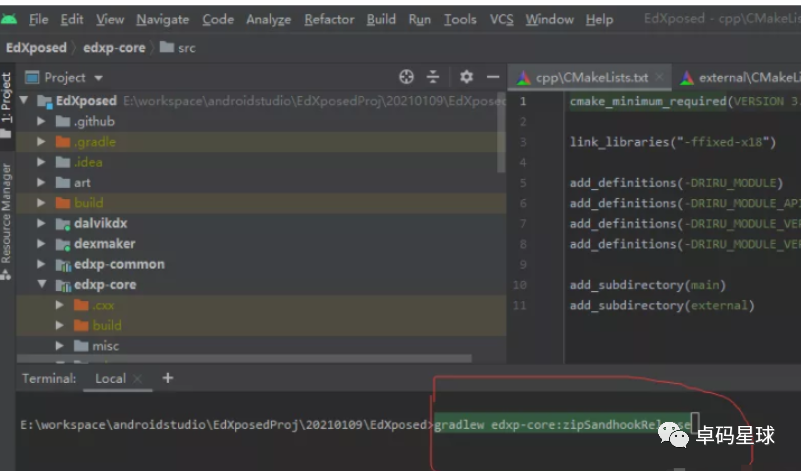Close the Local terminal tab

click(137, 379)
